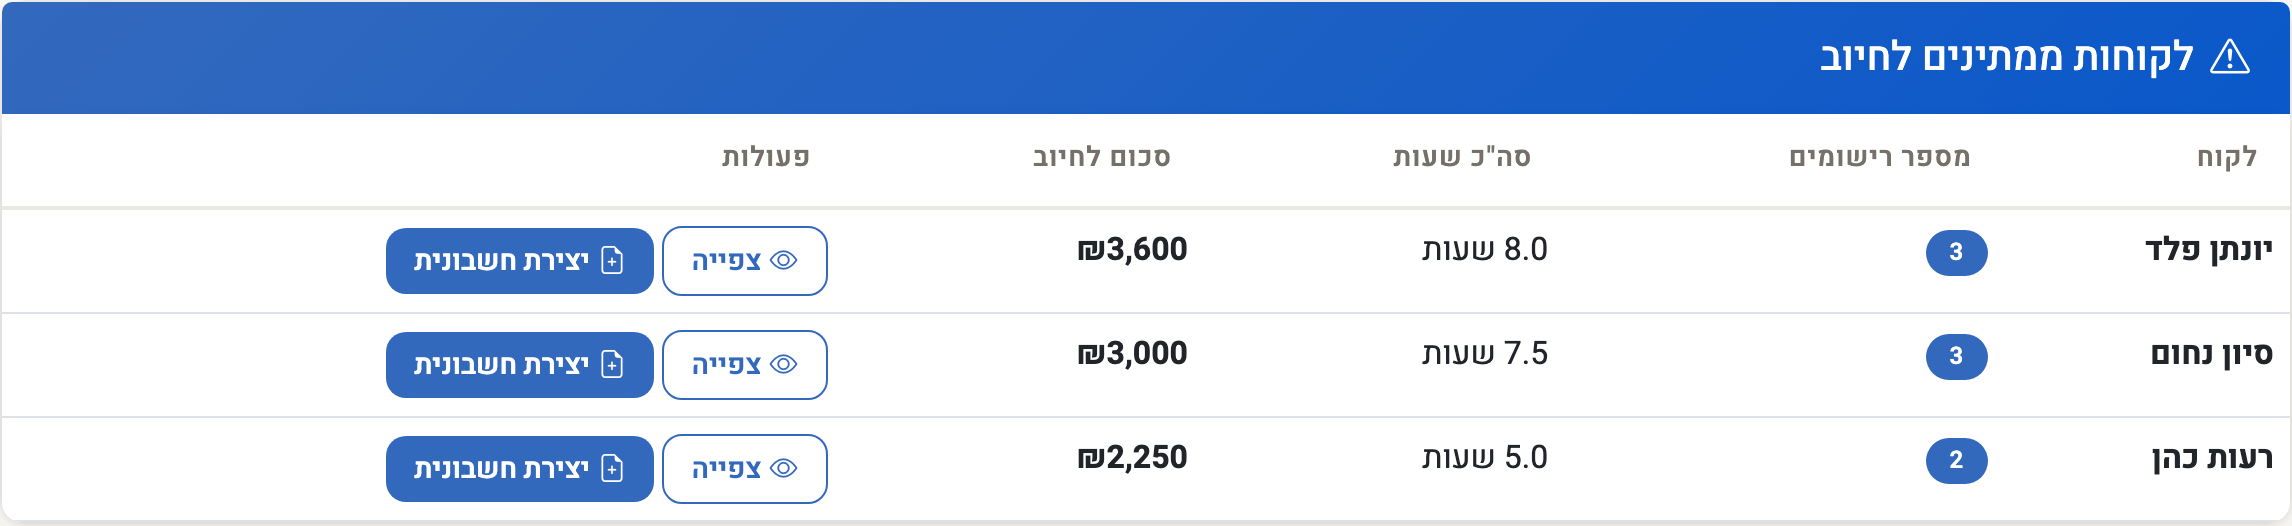Click invoice document icon for יונתן פלד
This screenshot has width=2292, height=526.
612,260
